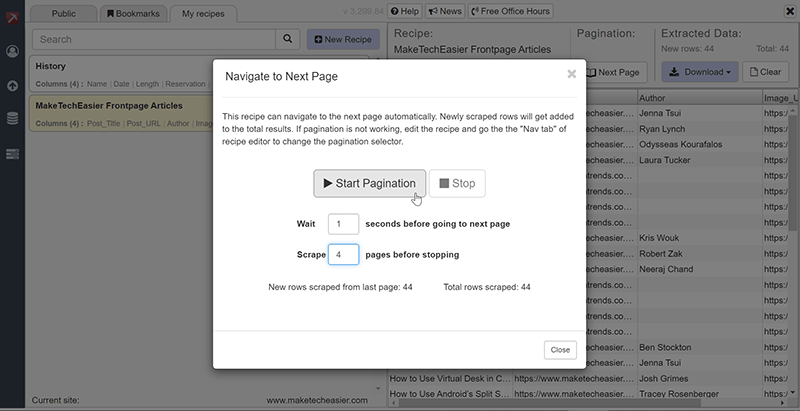Open the Bookmarks tab
800x411 pixels.
point(133,14)
